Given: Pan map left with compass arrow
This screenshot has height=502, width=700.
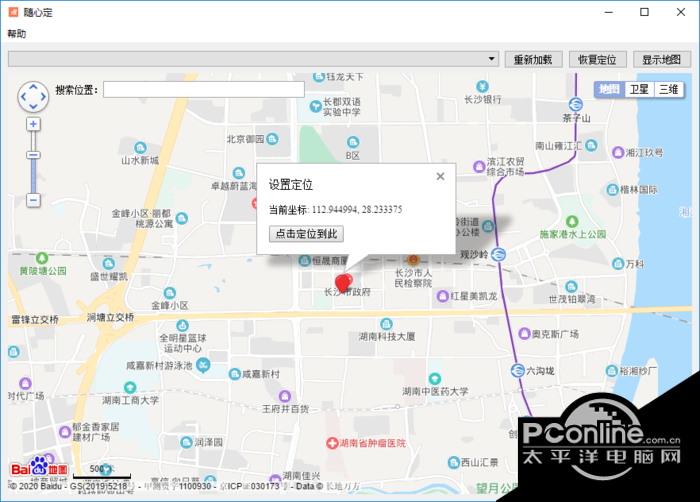Looking at the screenshot, I should pos(23,96).
